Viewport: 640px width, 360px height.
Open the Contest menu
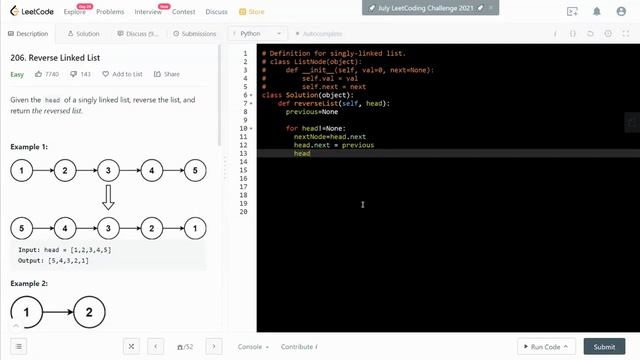point(184,12)
